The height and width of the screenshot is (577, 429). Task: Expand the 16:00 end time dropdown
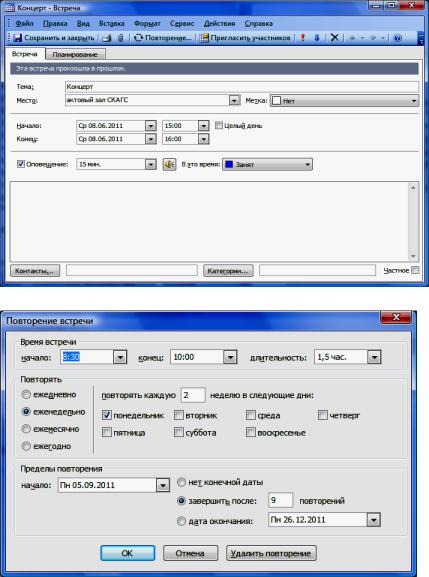point(203,139)
